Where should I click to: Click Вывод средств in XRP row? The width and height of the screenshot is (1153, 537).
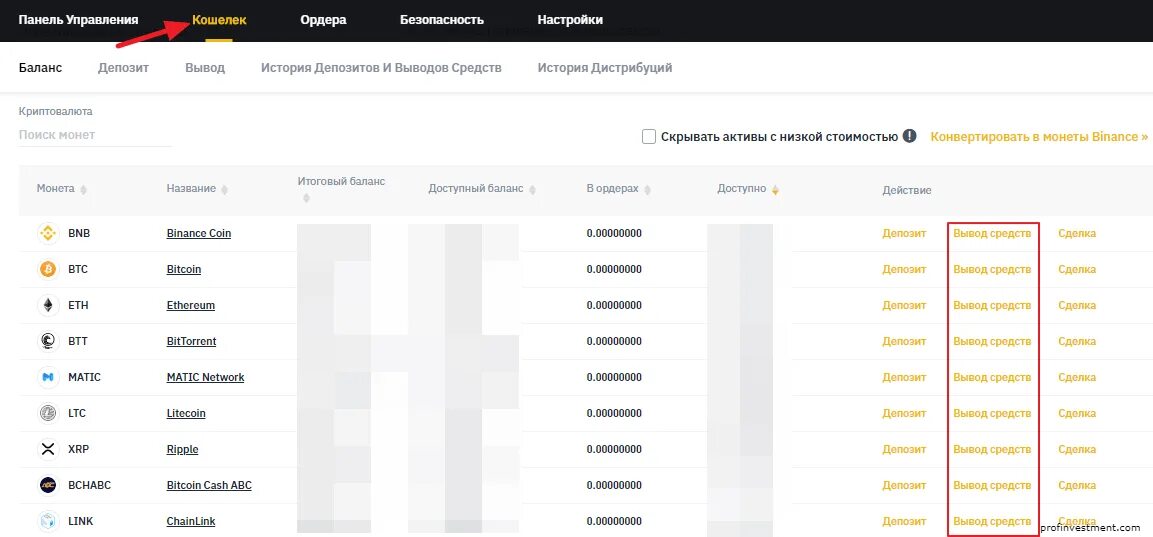point(992,449)
